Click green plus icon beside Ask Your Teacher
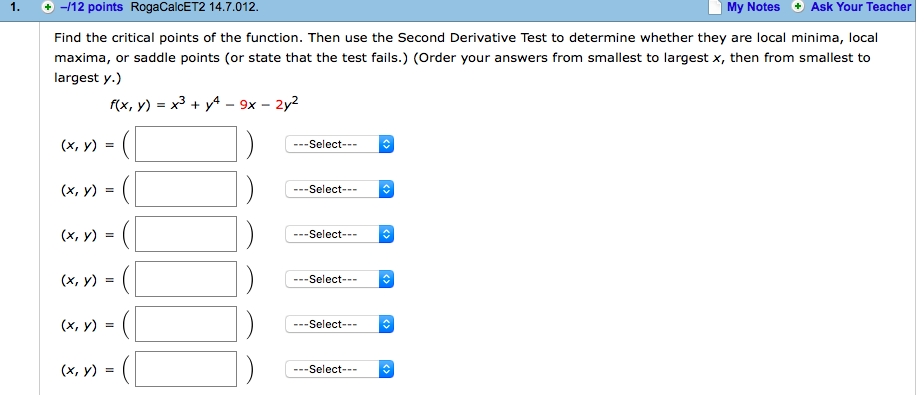 point(798,7)
